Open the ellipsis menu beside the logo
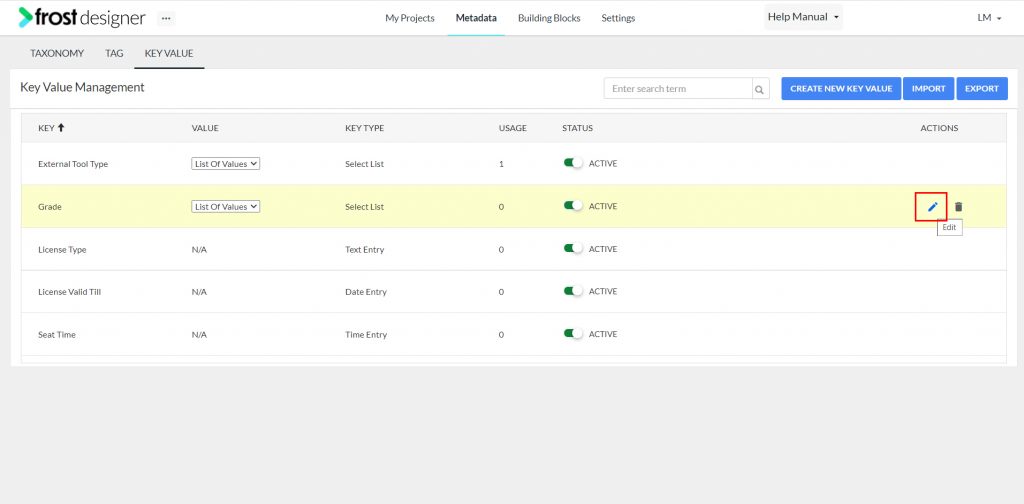 [166, 18]
